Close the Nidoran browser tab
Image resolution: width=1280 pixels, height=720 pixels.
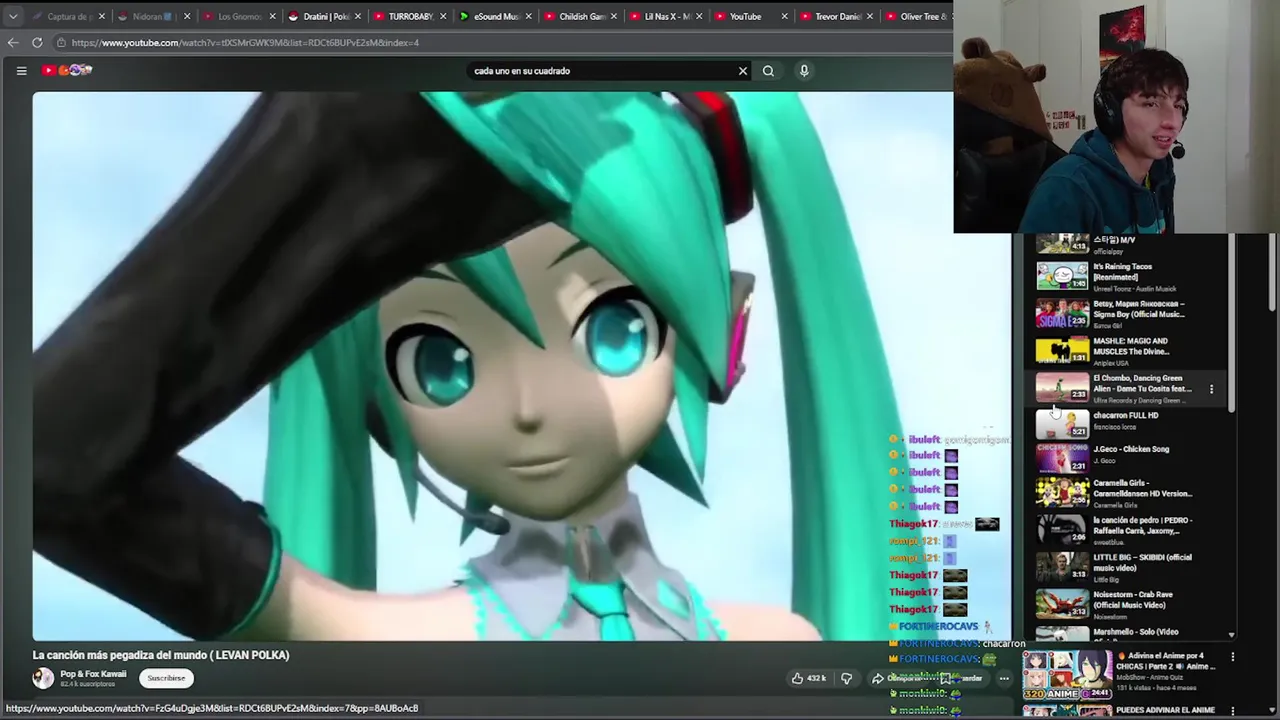point(186,16)
